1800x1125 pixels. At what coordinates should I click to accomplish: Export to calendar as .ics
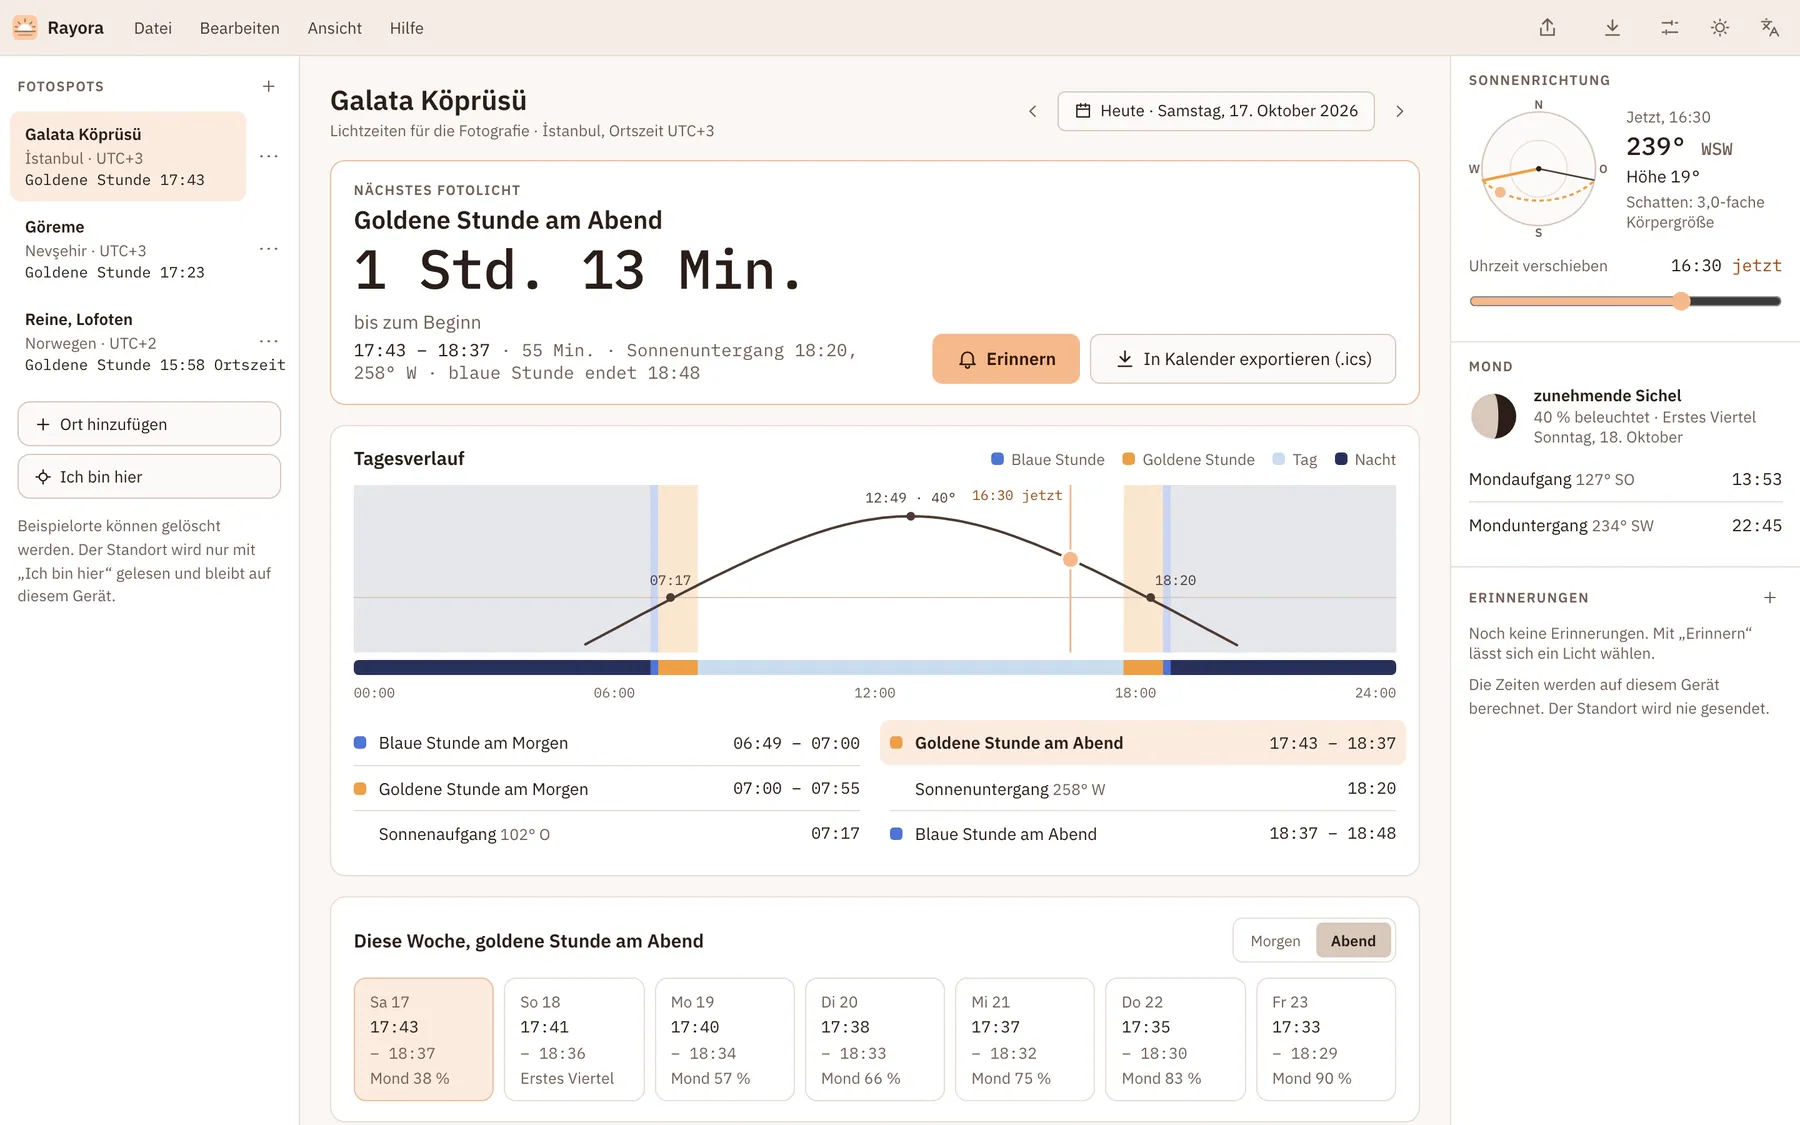1242,359
